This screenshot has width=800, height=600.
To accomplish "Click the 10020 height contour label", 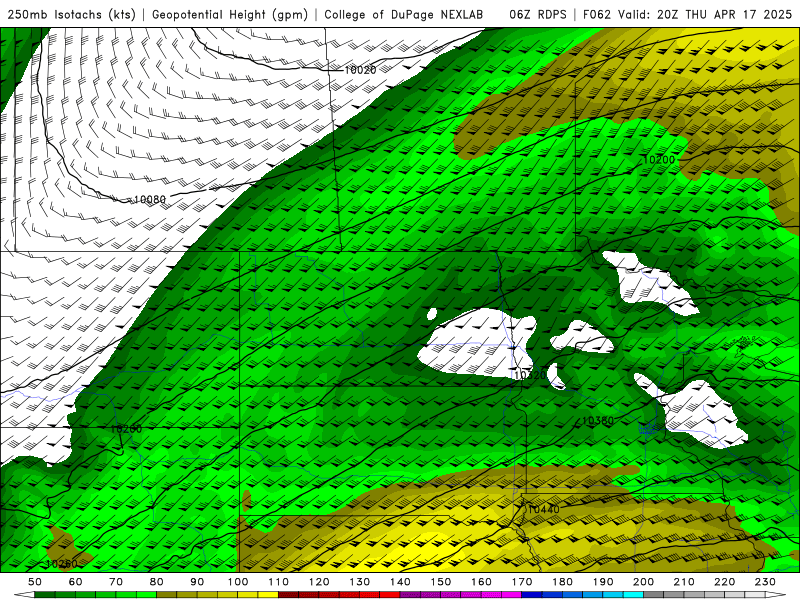I will click(x=360, y=70).
